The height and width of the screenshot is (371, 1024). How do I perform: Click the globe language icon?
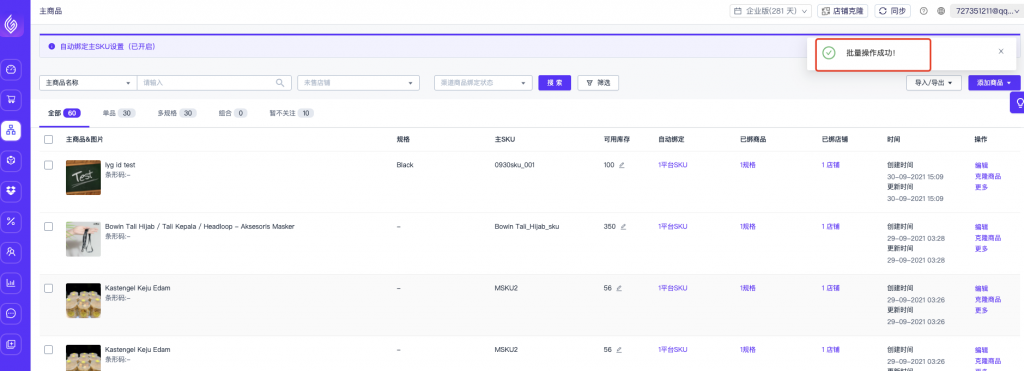point(940,11)
